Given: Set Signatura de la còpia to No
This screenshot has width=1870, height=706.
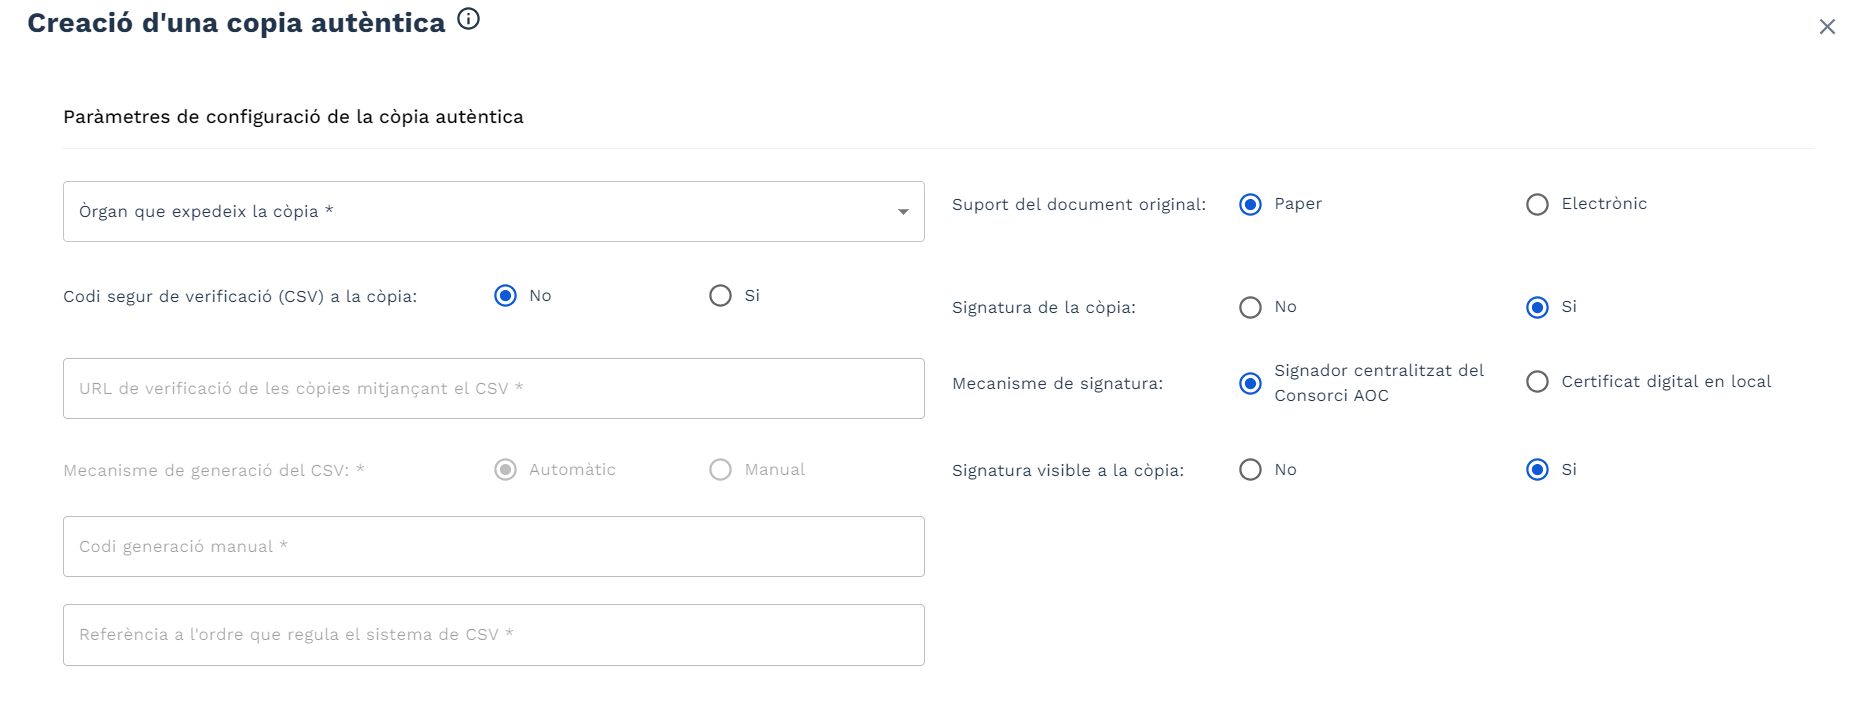Looking at the screenshot, I should pos(1250,308).
